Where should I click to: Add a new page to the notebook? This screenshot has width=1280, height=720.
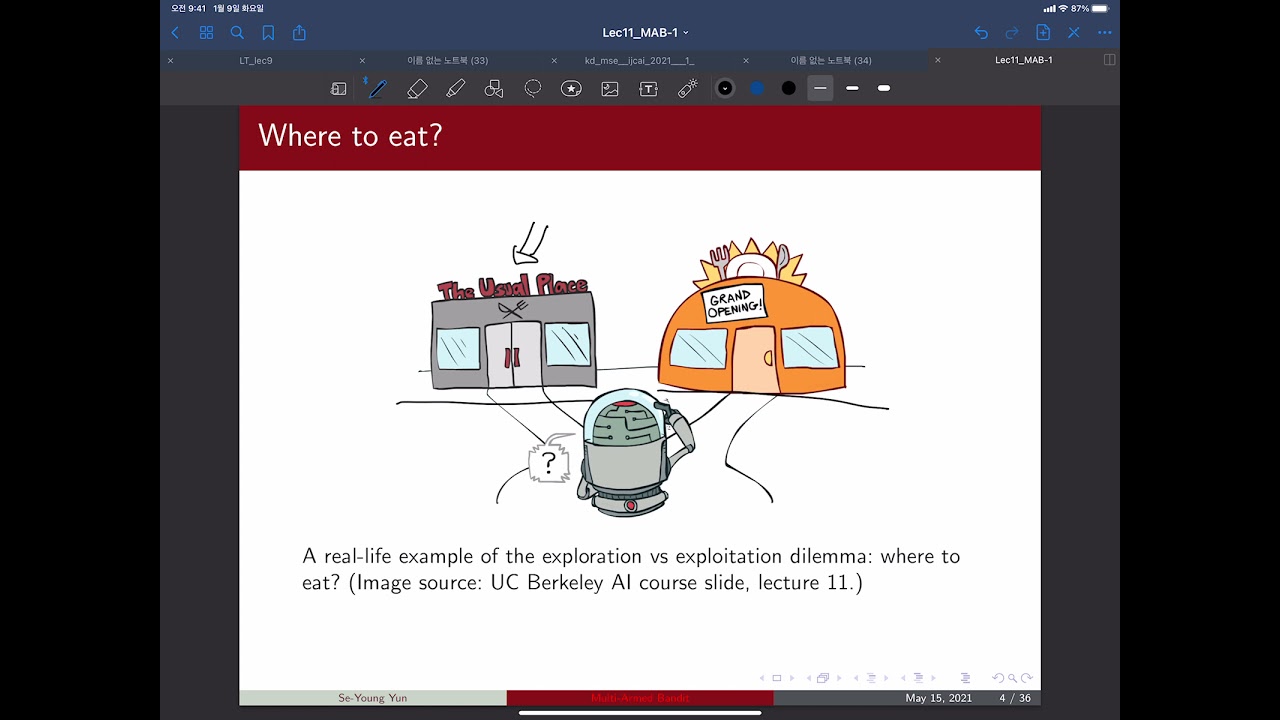click(1043, 33)
